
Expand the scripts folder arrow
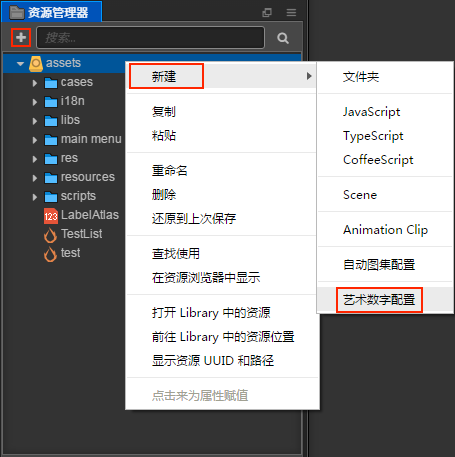(35, 197)
